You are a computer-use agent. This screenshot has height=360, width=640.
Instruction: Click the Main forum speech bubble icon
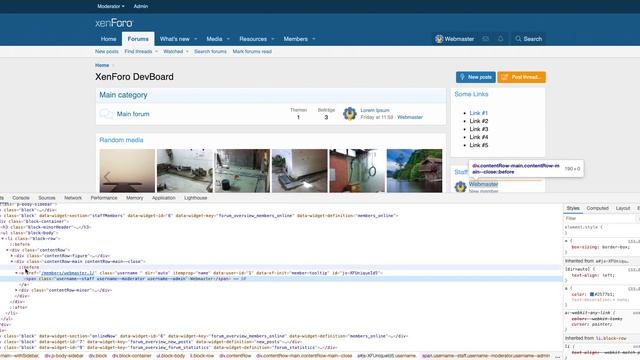click(x=106, y=114)
